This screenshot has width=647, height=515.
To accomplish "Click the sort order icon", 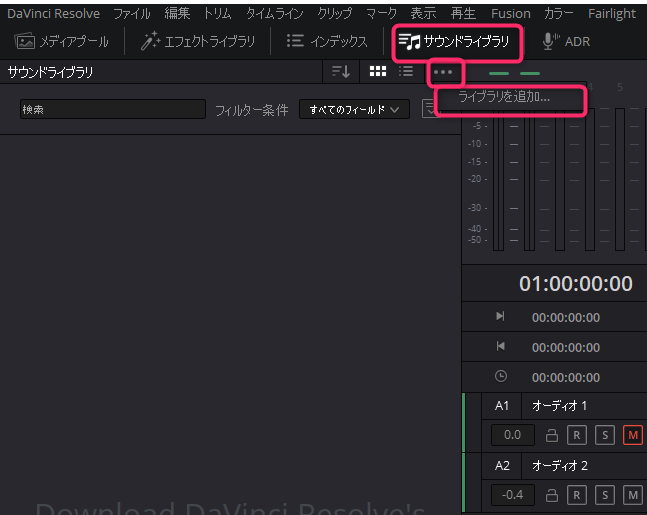I will tap(341, 72).
